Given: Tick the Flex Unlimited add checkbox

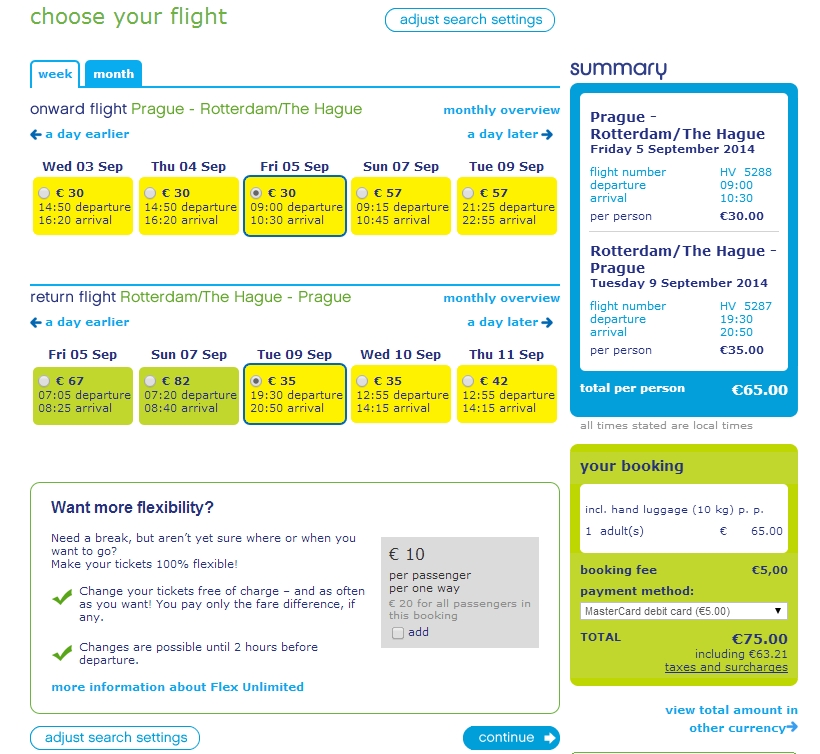Looking at the screenshot, I should coord(399,633).
